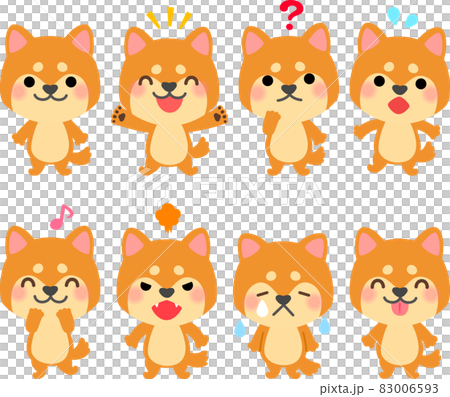This screenshot has width=450, height=397.
Task: Click the crying shiba with a tear
Action: click(x=283, y=306)
